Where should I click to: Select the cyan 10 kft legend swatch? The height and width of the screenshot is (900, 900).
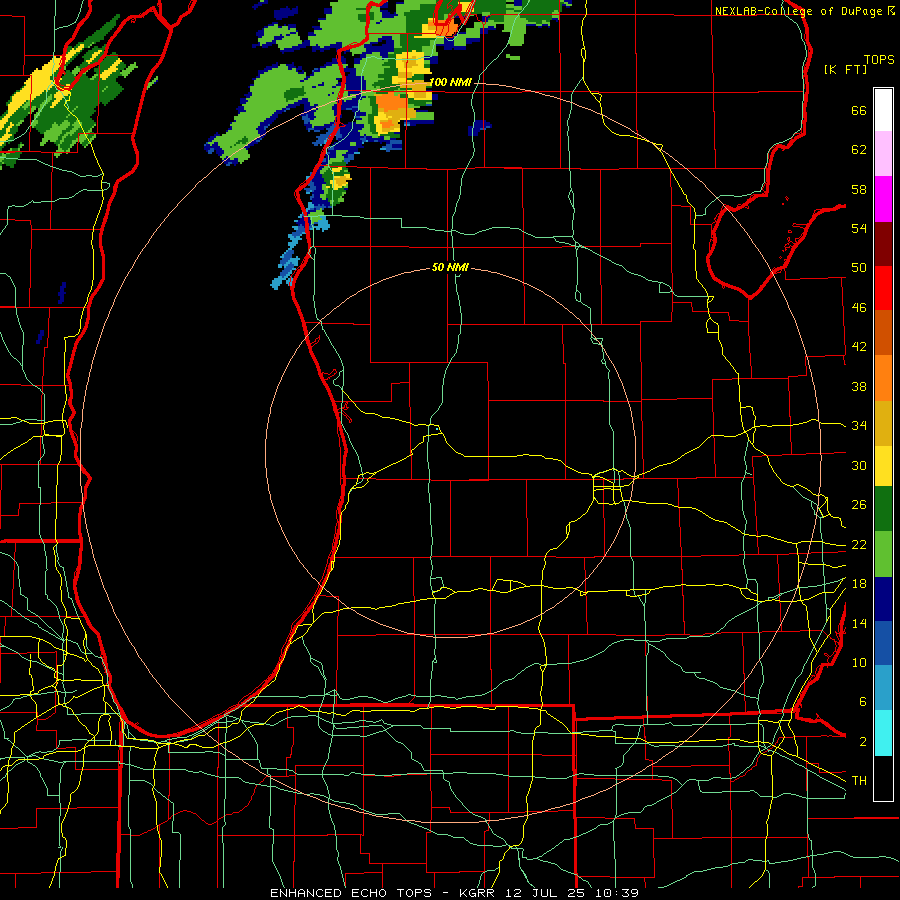point(883,733)
